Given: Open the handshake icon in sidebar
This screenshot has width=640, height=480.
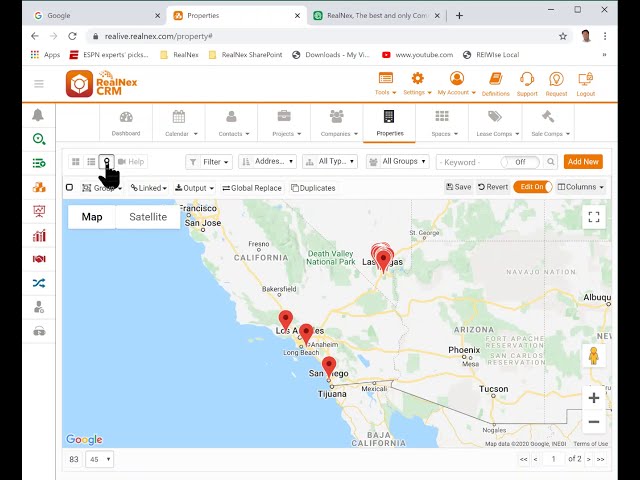Looking at the screenshot, I should 39,259.
